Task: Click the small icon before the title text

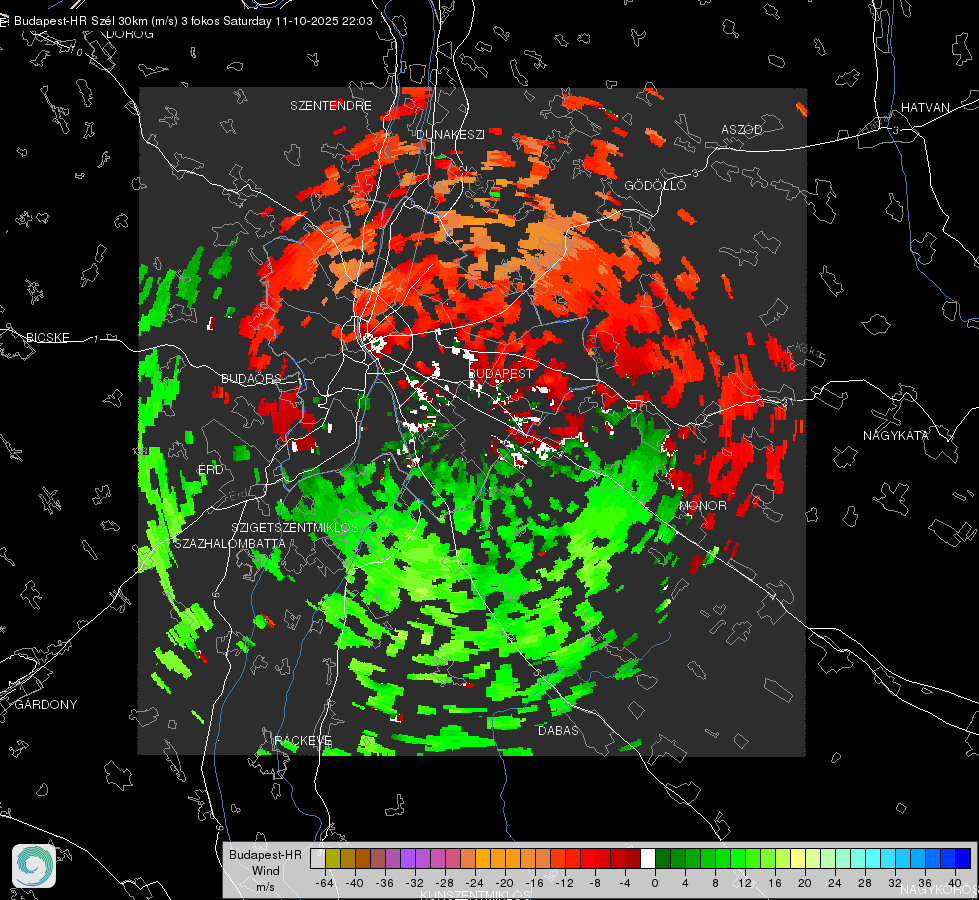Action: tap(4, 21)
